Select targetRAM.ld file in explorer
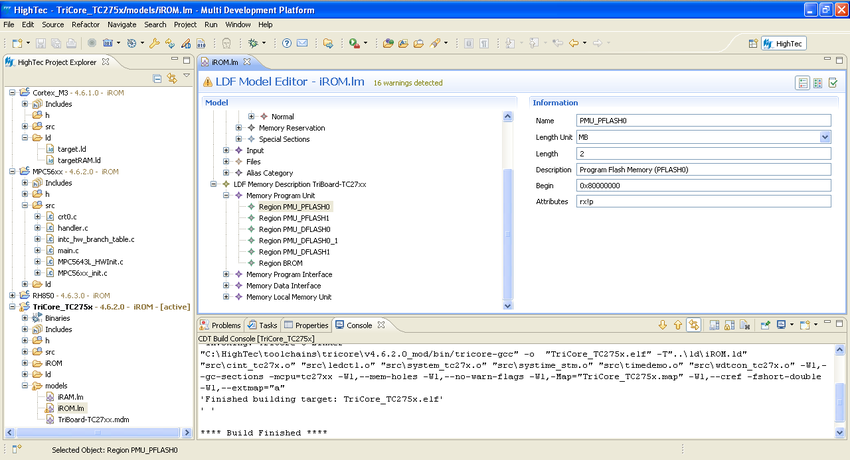The image size is (850, 460). point(79,160)
